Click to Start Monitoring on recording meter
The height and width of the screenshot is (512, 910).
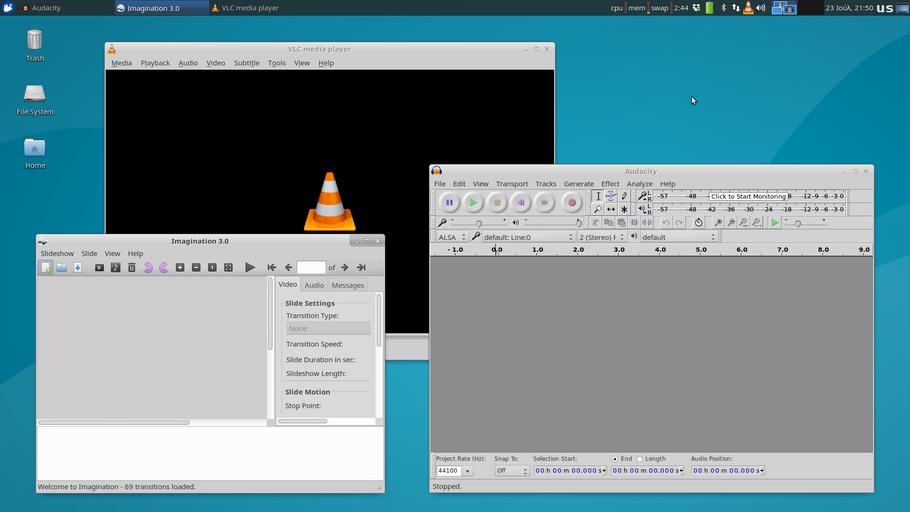748,196
